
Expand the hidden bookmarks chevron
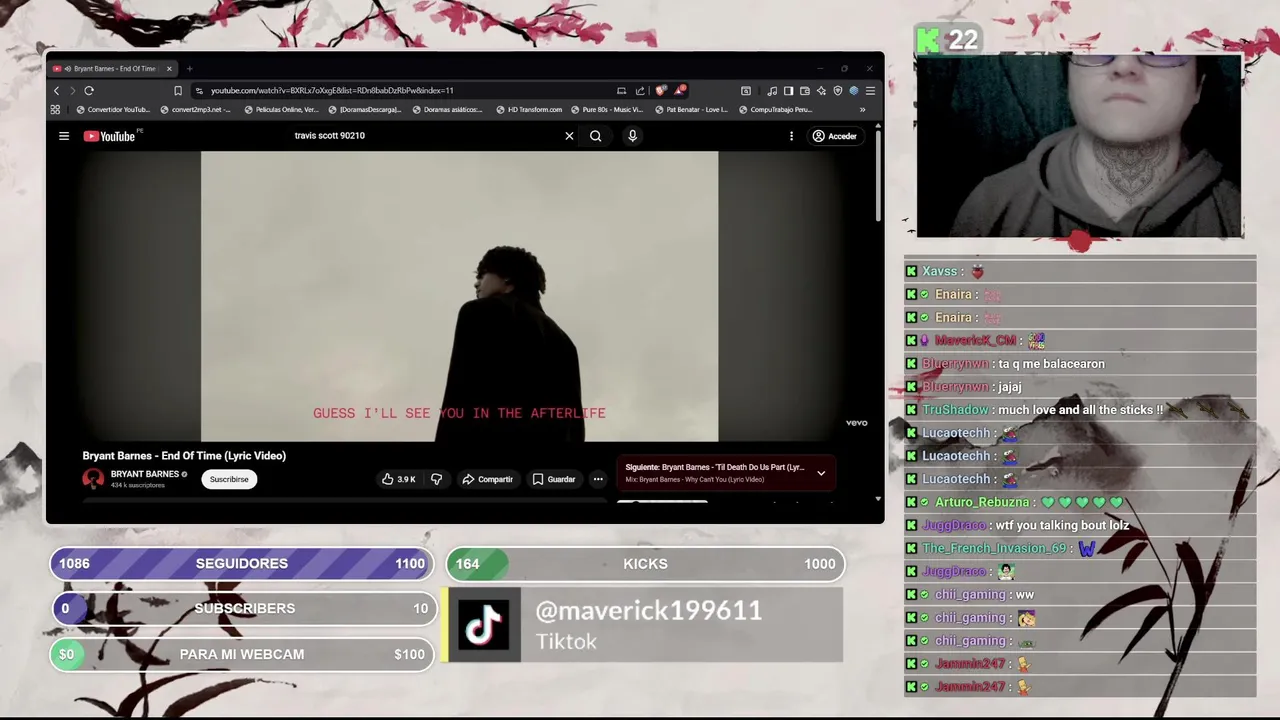[862, 110]
